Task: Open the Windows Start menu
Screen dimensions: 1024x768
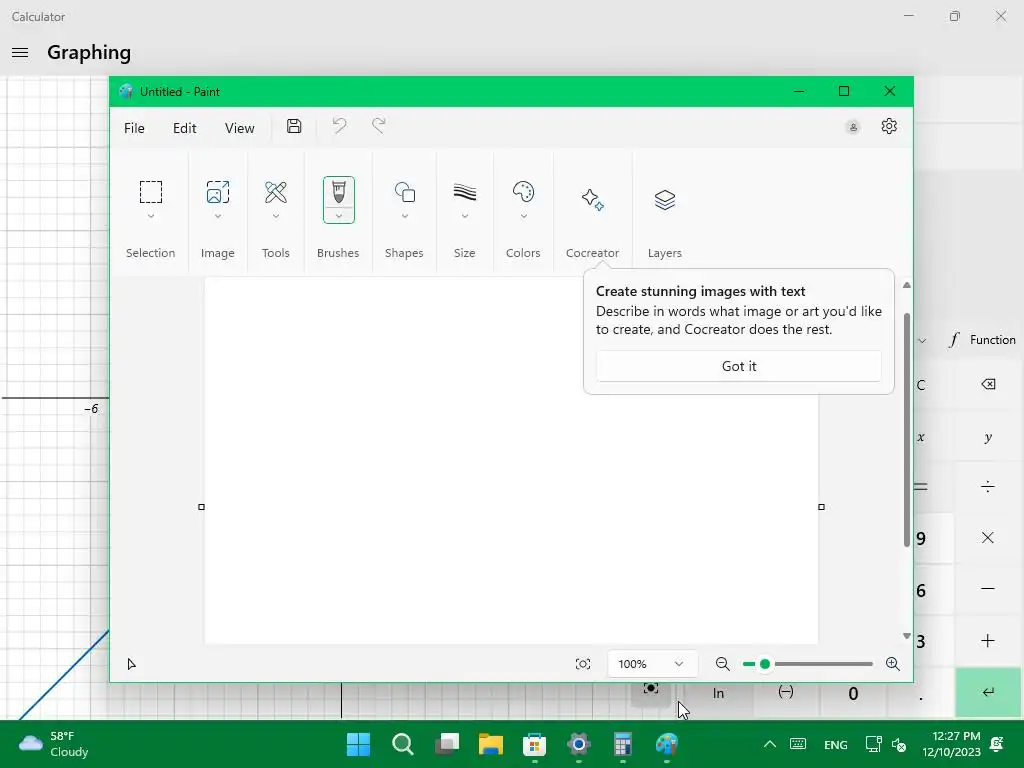Action: tap(359, 744)
